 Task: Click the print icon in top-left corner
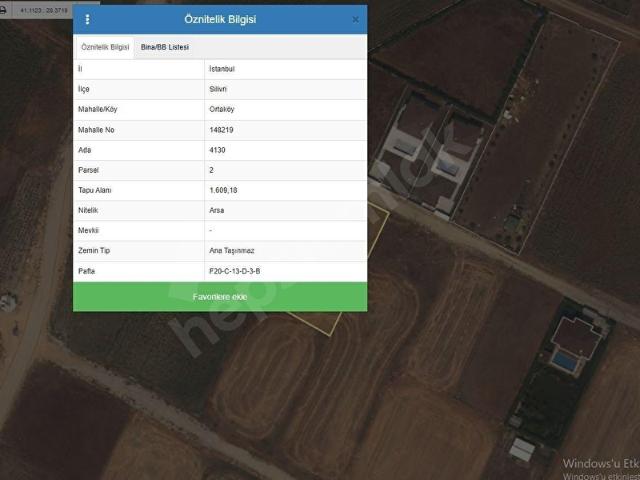coord(3,9)
